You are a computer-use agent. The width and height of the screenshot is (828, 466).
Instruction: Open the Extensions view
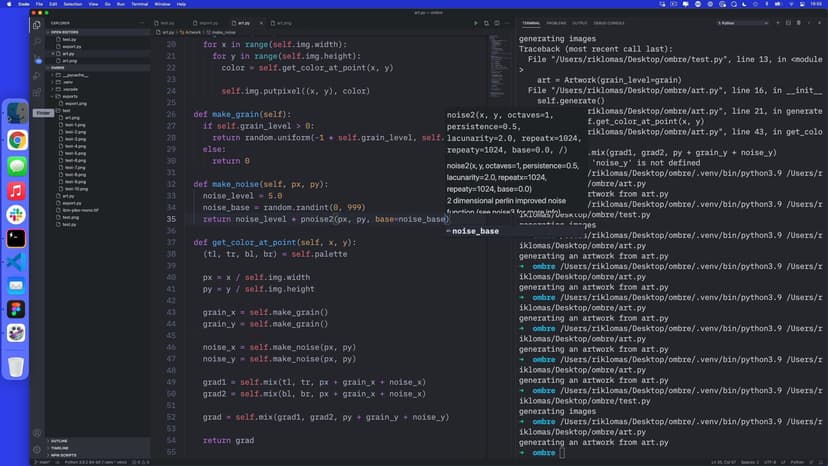coord(37,91)
